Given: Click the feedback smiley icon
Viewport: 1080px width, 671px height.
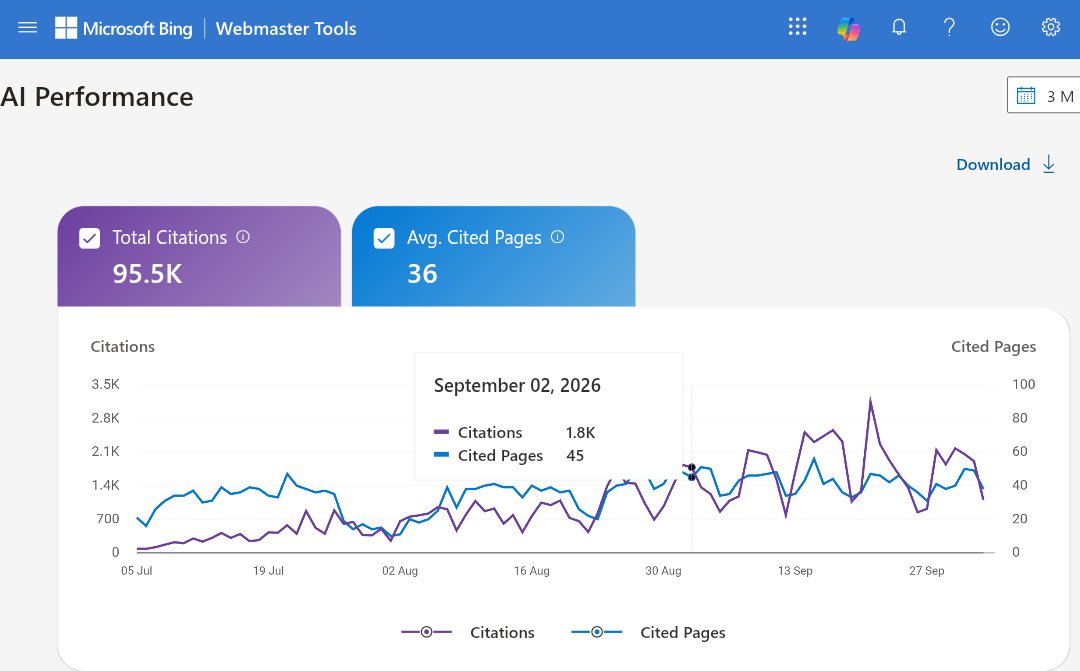Looking at the screenshot, I should coord(1000,27).
